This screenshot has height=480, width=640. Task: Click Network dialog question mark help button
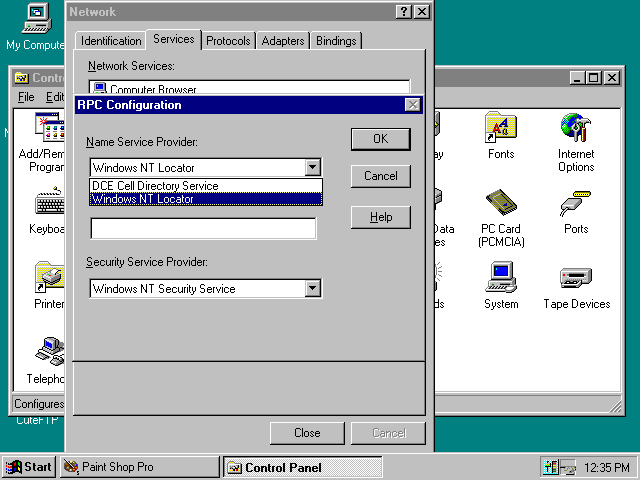(403, 12)
